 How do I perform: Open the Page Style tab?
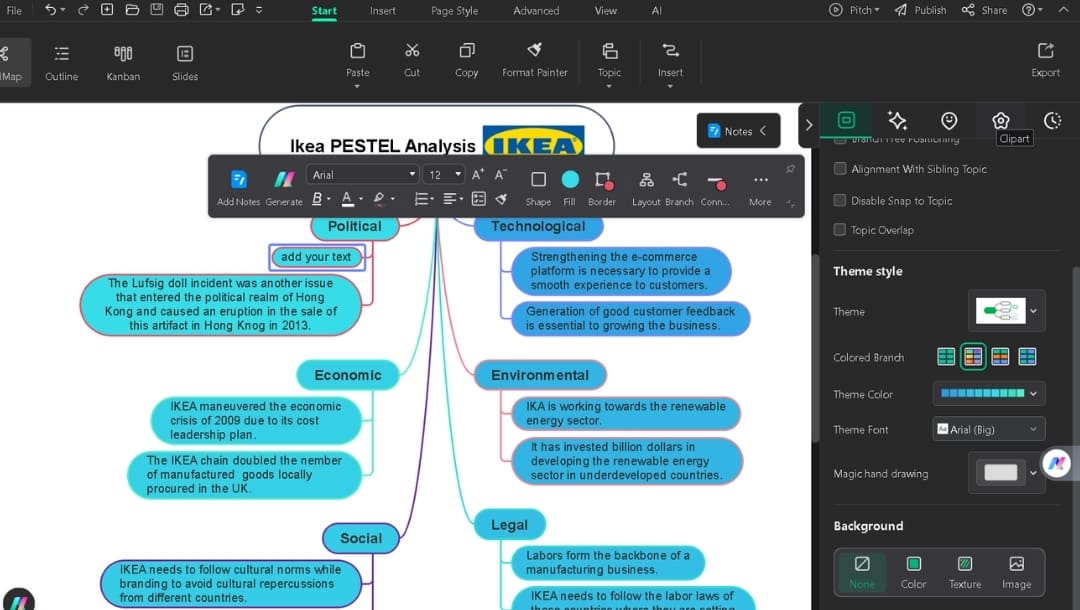(x=455, y=10)
